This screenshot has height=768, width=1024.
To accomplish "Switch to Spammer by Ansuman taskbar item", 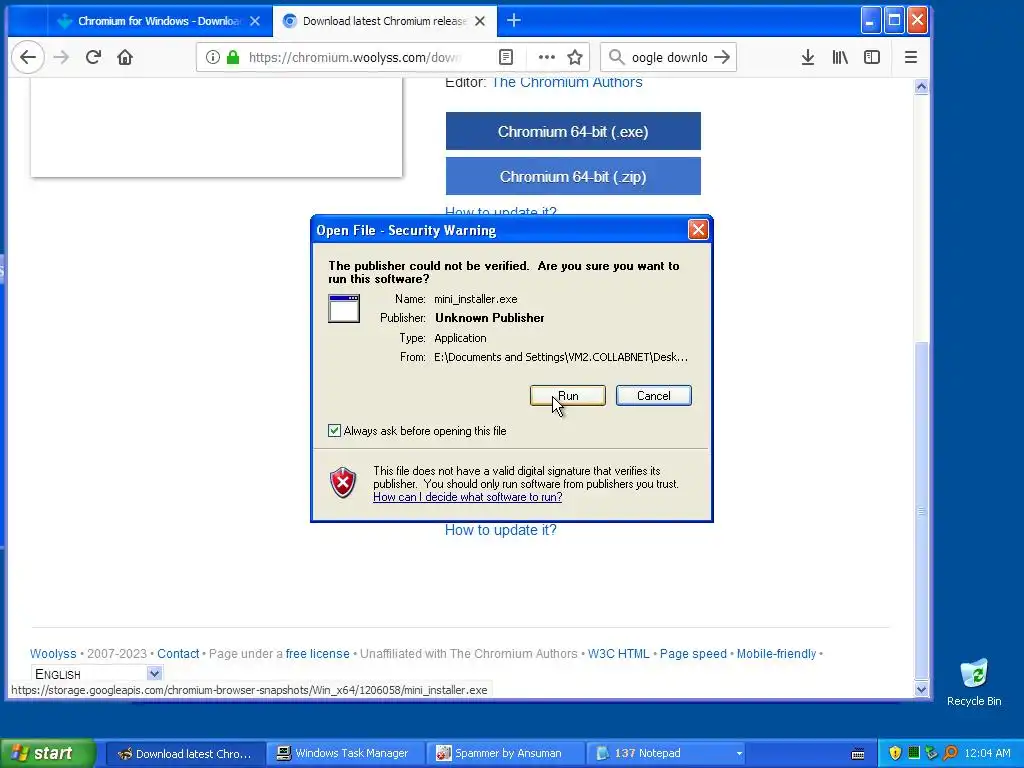I will coord(504,753).
